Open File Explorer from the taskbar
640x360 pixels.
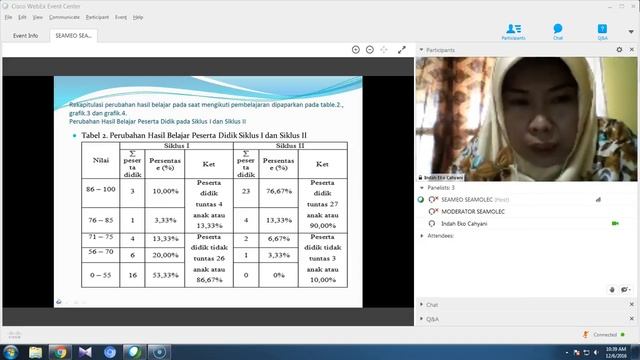(36, 352)
